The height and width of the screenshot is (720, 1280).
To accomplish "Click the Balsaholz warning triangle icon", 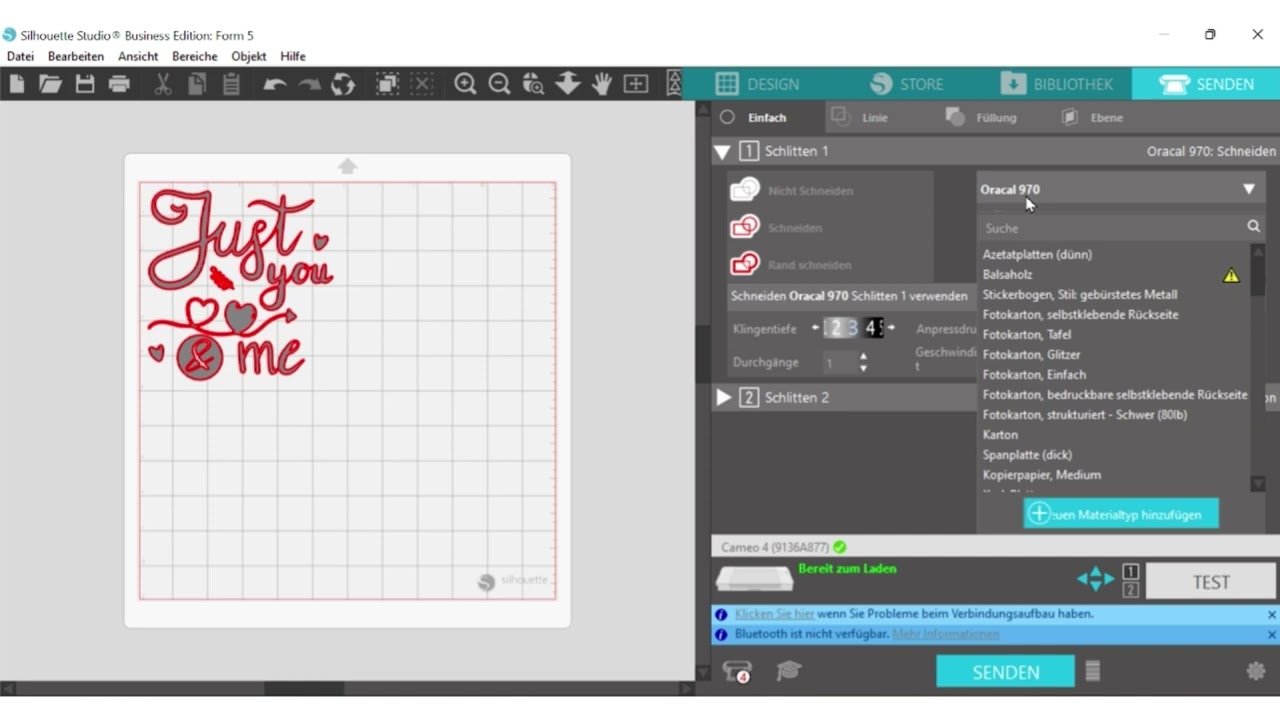I will coord(1231,275).
